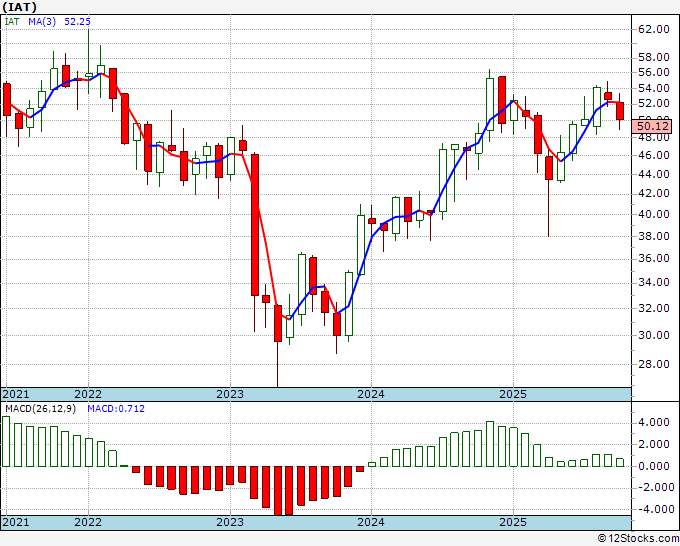The height and width of the screenshot is (546, 680).
Task: Click the 32.00 price axis label
Action: pos(654,308)
